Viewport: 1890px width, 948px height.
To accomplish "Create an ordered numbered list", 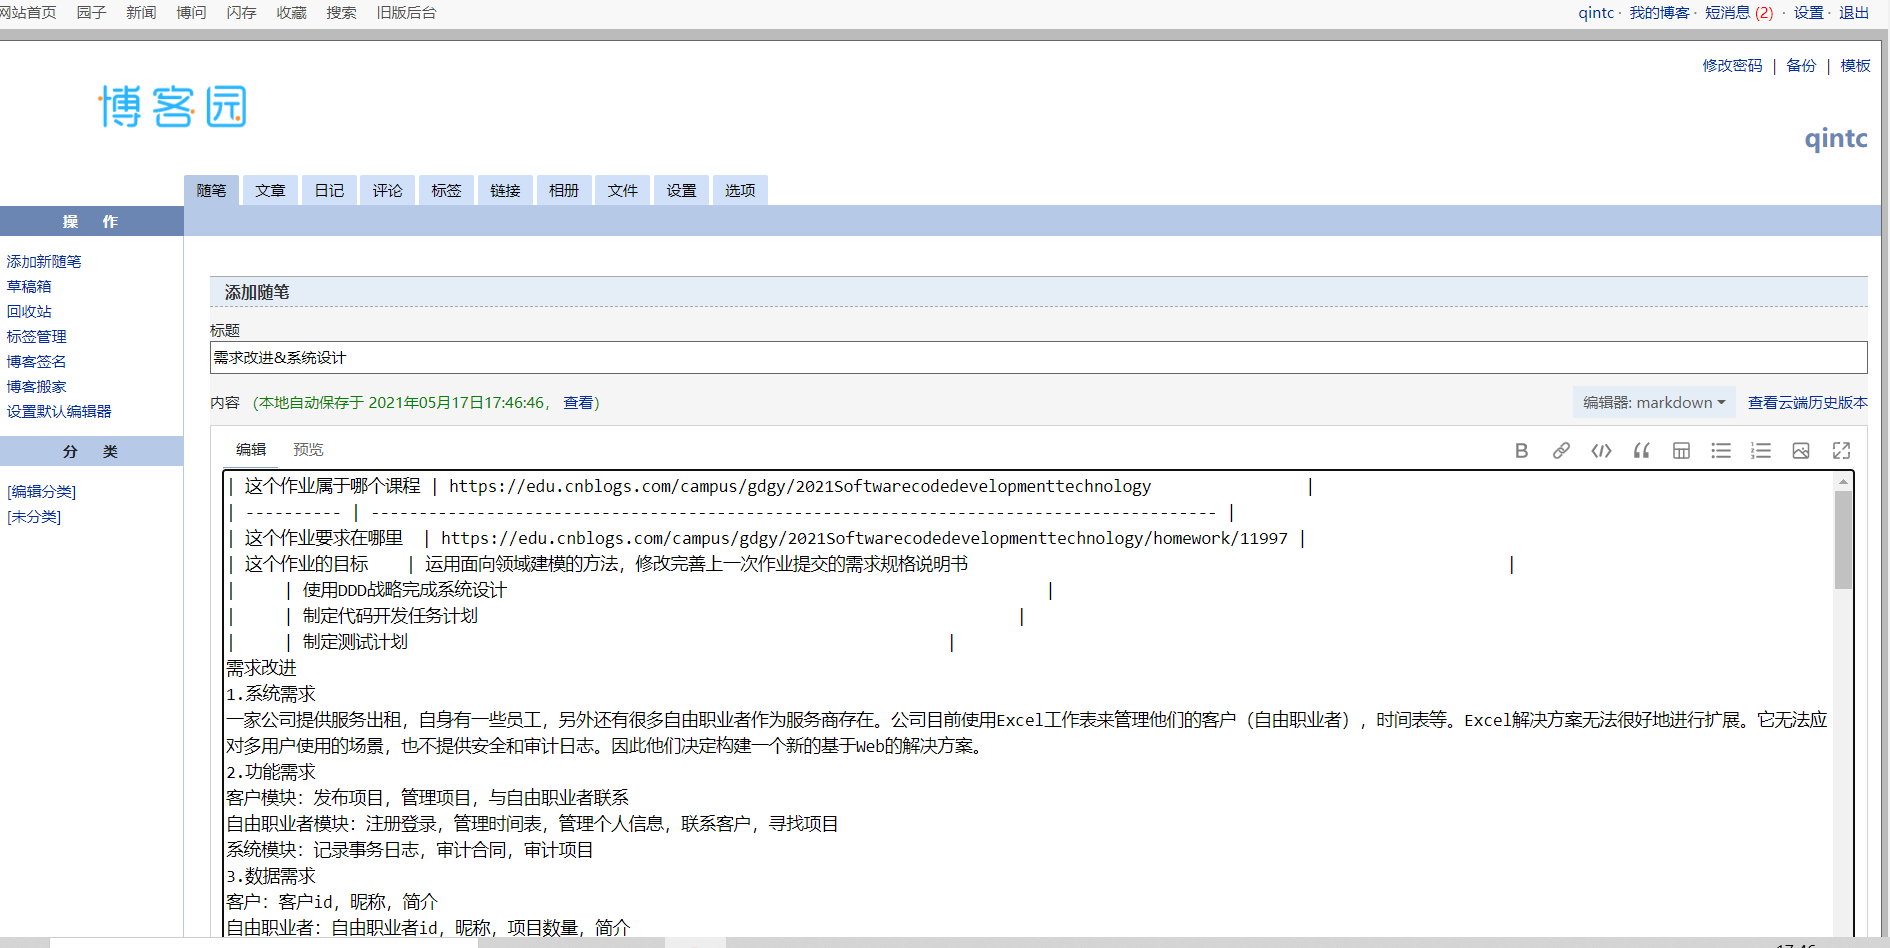I will point(1761,451).
